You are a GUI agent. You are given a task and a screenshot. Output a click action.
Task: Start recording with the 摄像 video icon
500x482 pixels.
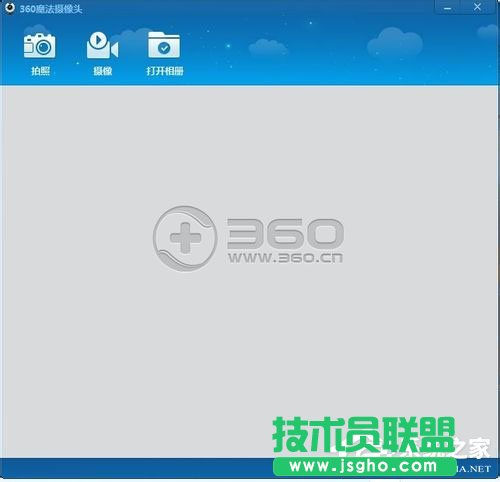(x=102, y=45)
